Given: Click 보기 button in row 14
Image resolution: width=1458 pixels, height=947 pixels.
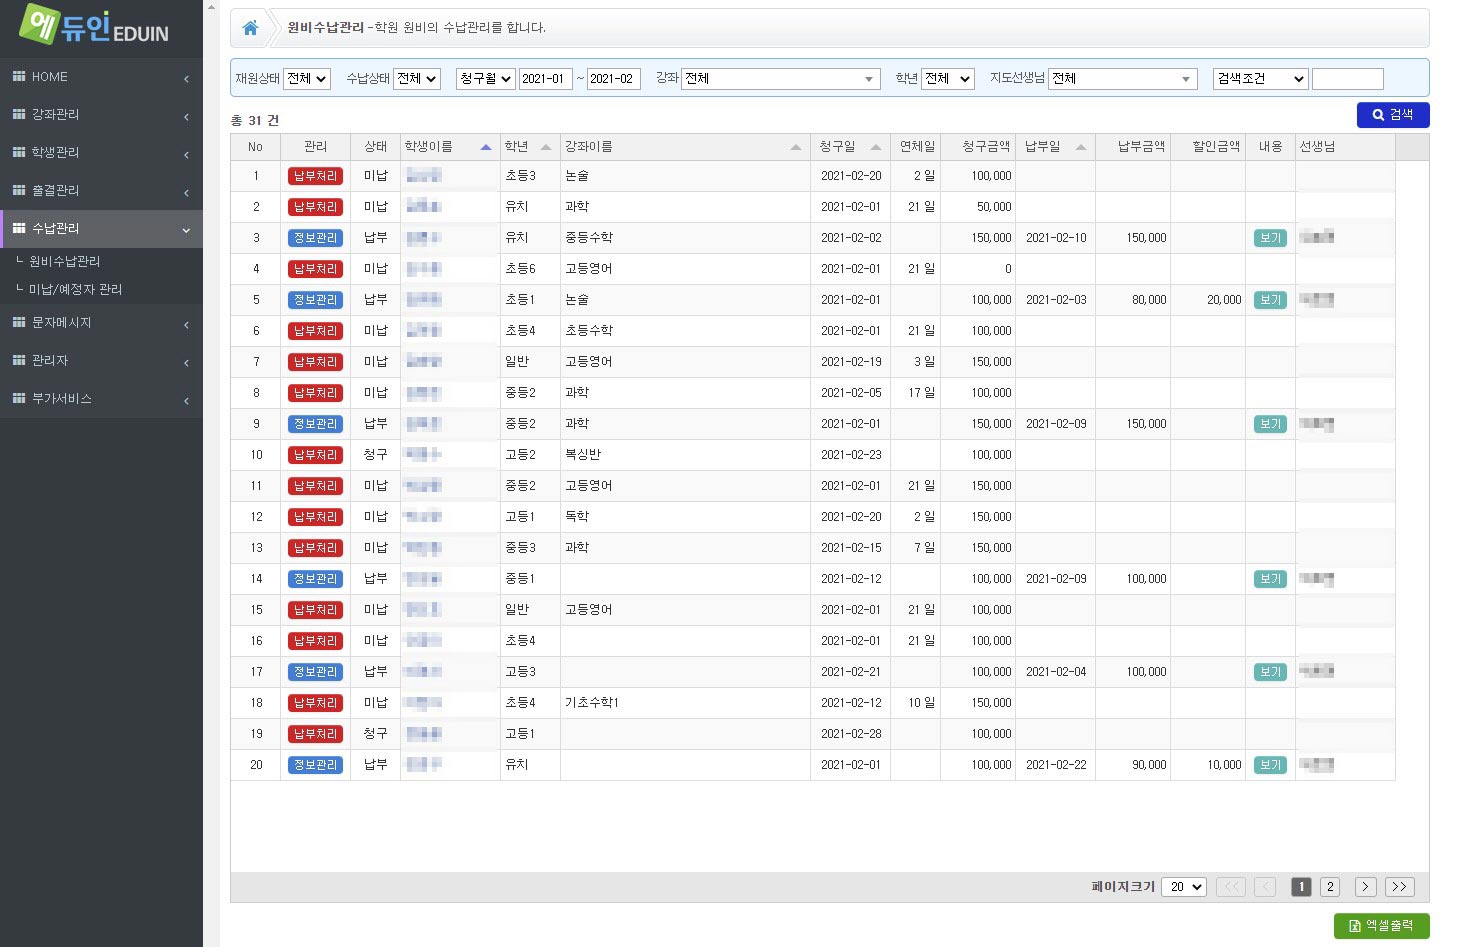Looking at the screenshot, I should coord(1270,579).
